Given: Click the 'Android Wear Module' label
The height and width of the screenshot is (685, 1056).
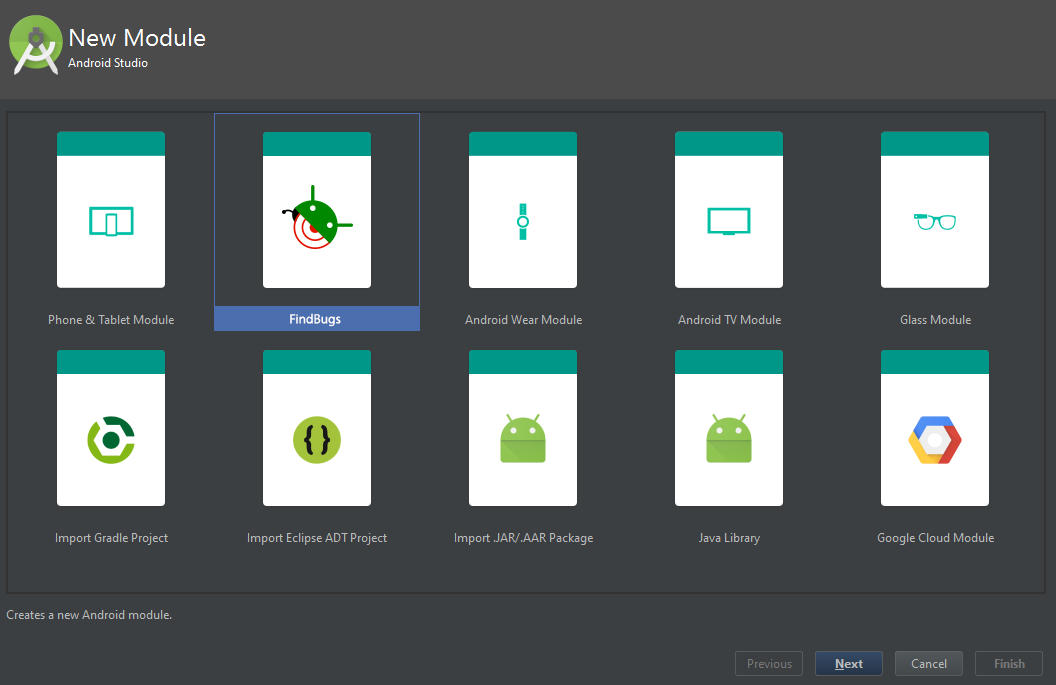Looking at the screenshot, I should coord(523,320).
